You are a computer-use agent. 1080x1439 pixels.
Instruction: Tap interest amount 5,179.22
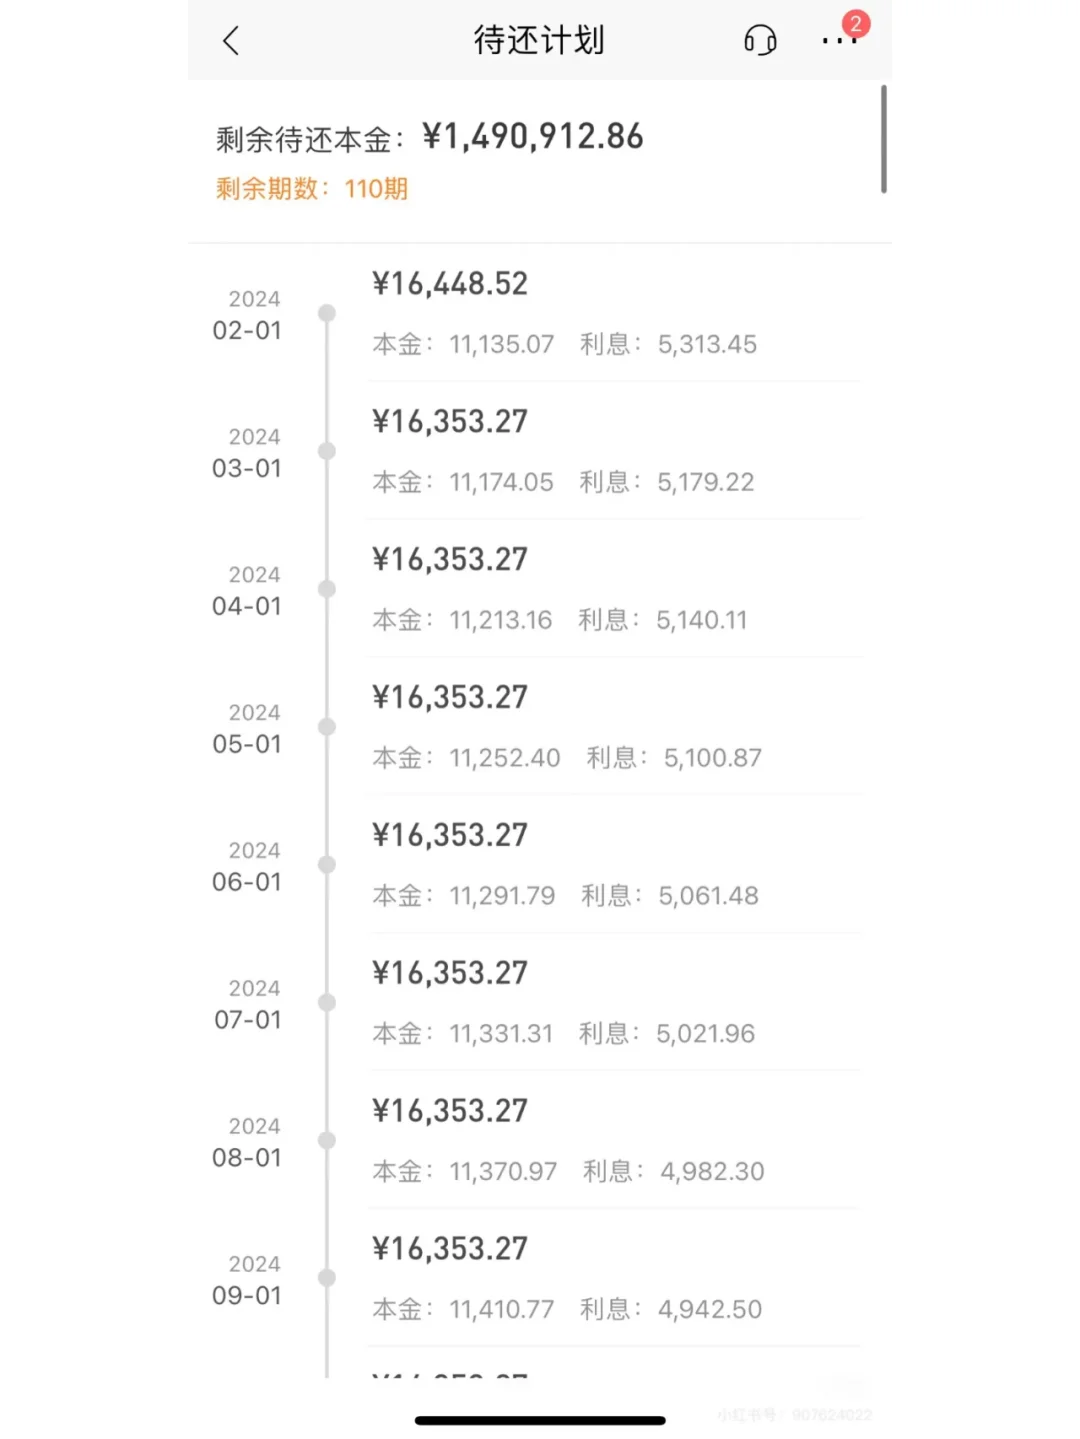705,483
